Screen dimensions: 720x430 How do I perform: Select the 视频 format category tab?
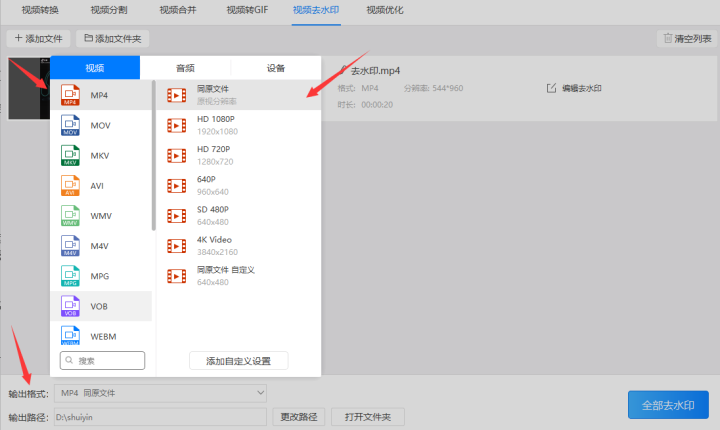click(x=95, y=68)
